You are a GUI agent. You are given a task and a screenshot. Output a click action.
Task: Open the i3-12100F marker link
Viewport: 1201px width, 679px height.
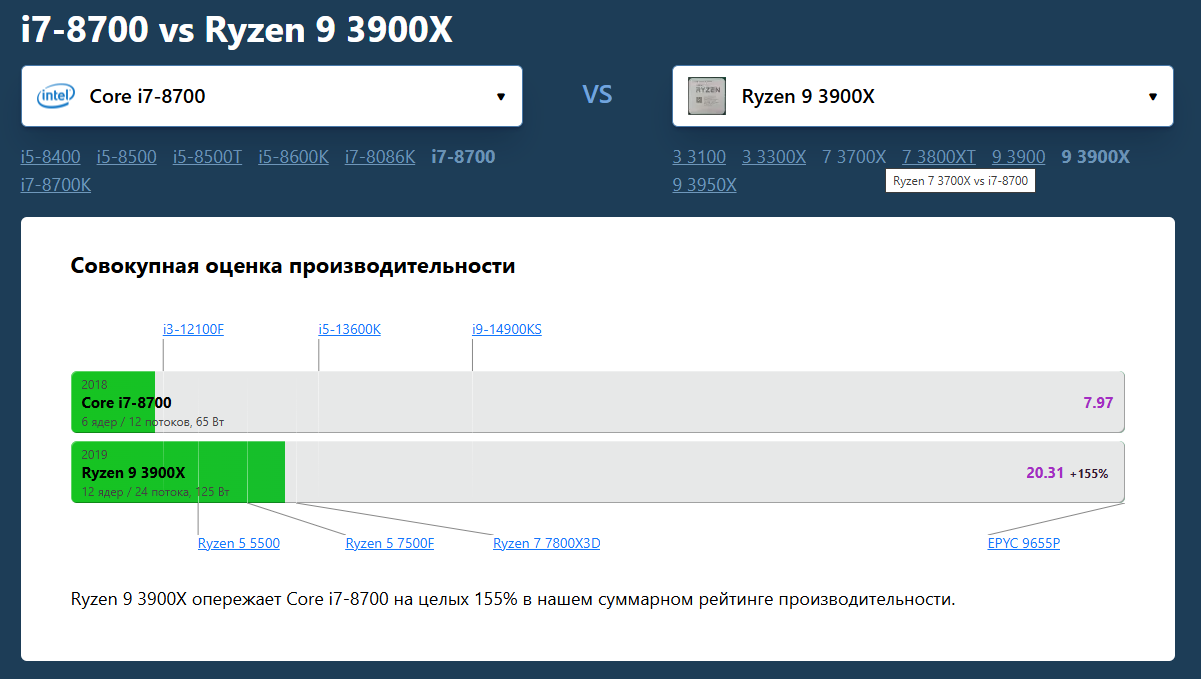tap(193, 329)
